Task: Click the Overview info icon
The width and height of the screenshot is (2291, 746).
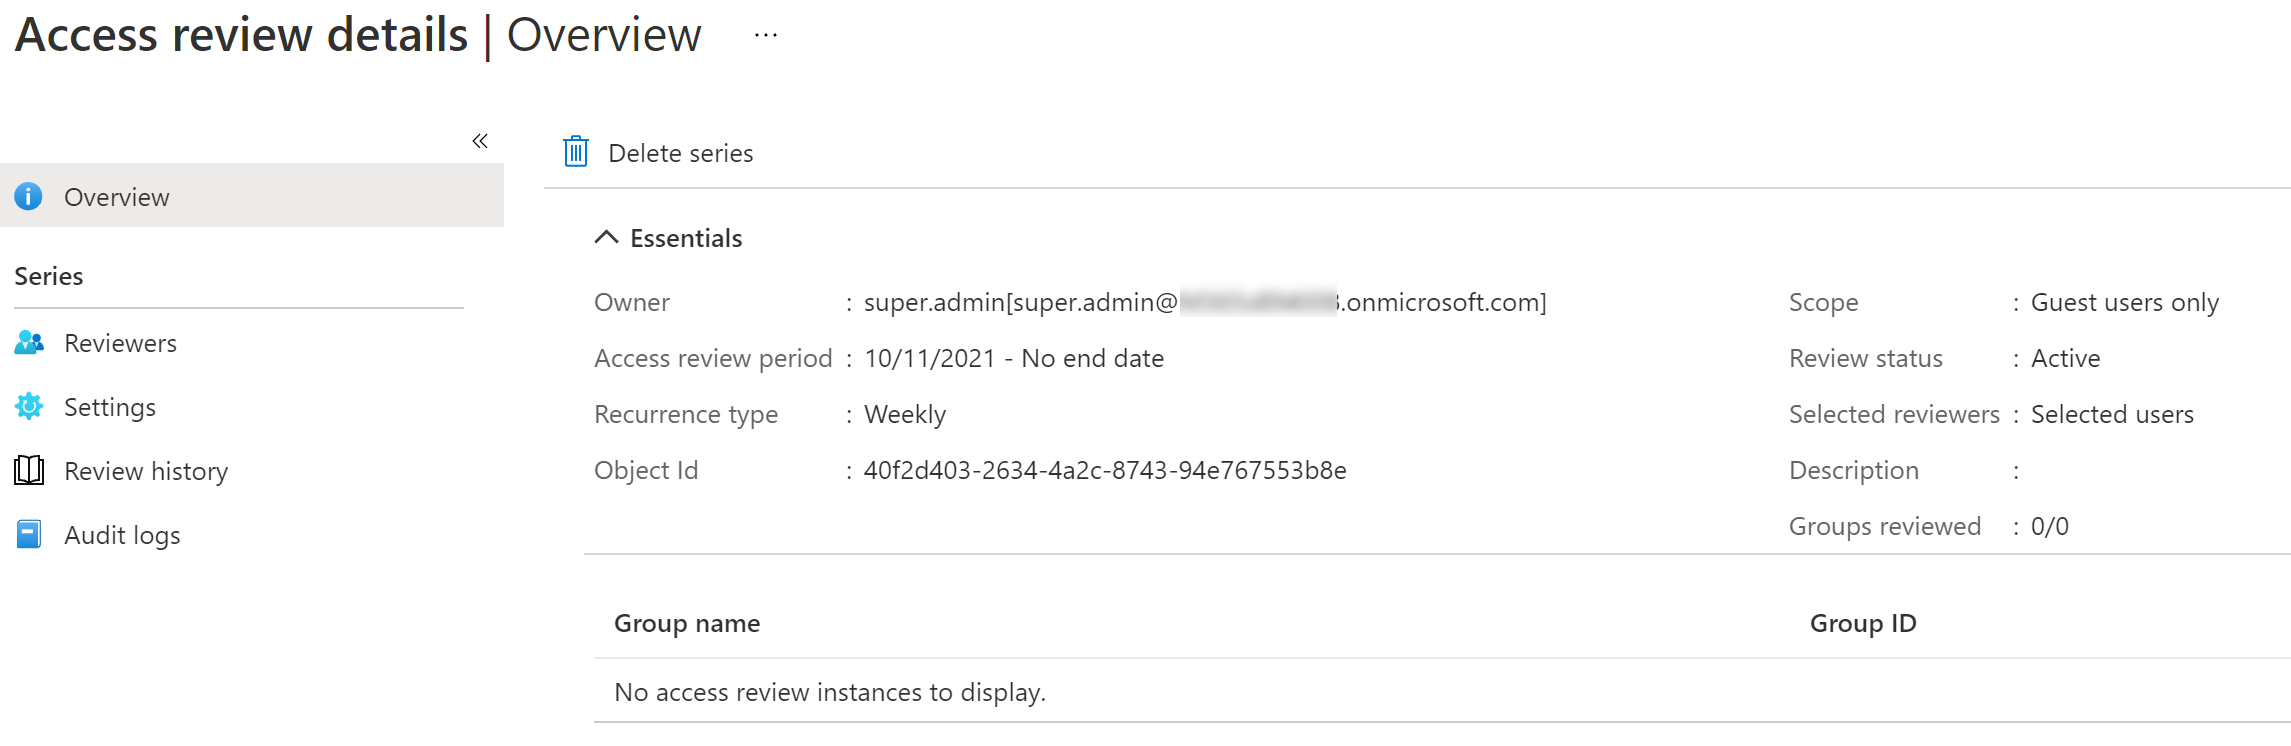Action: (x=29, y=197)
